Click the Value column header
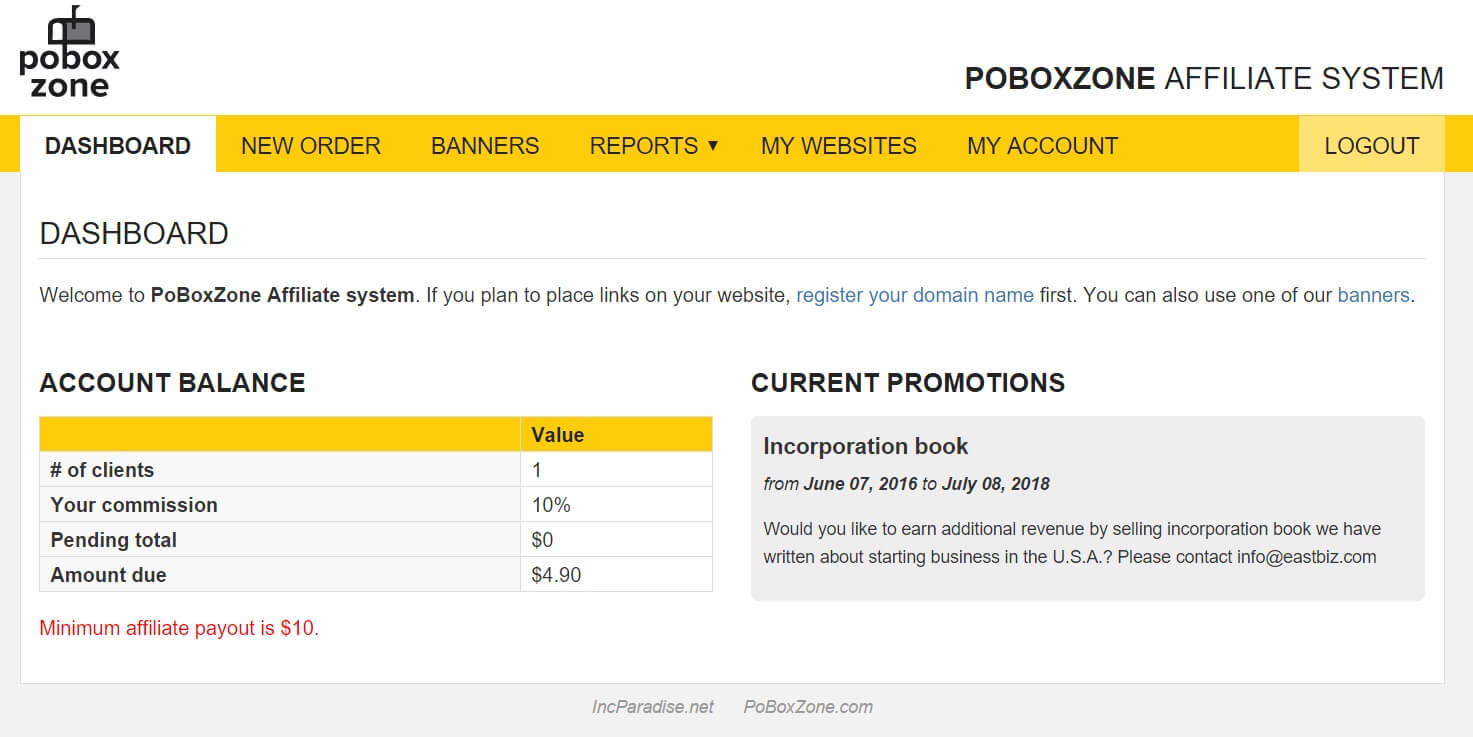1473x737 pixels. point(616,434)
